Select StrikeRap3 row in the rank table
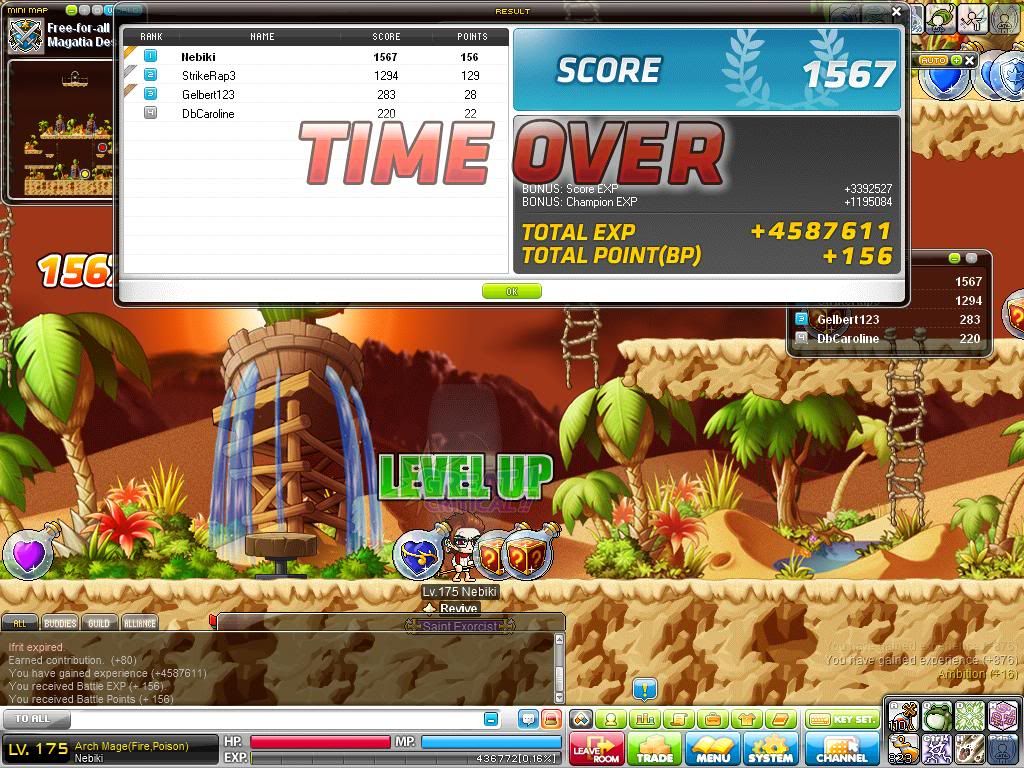The image size is (1024, 768). [x=315, y=76]
